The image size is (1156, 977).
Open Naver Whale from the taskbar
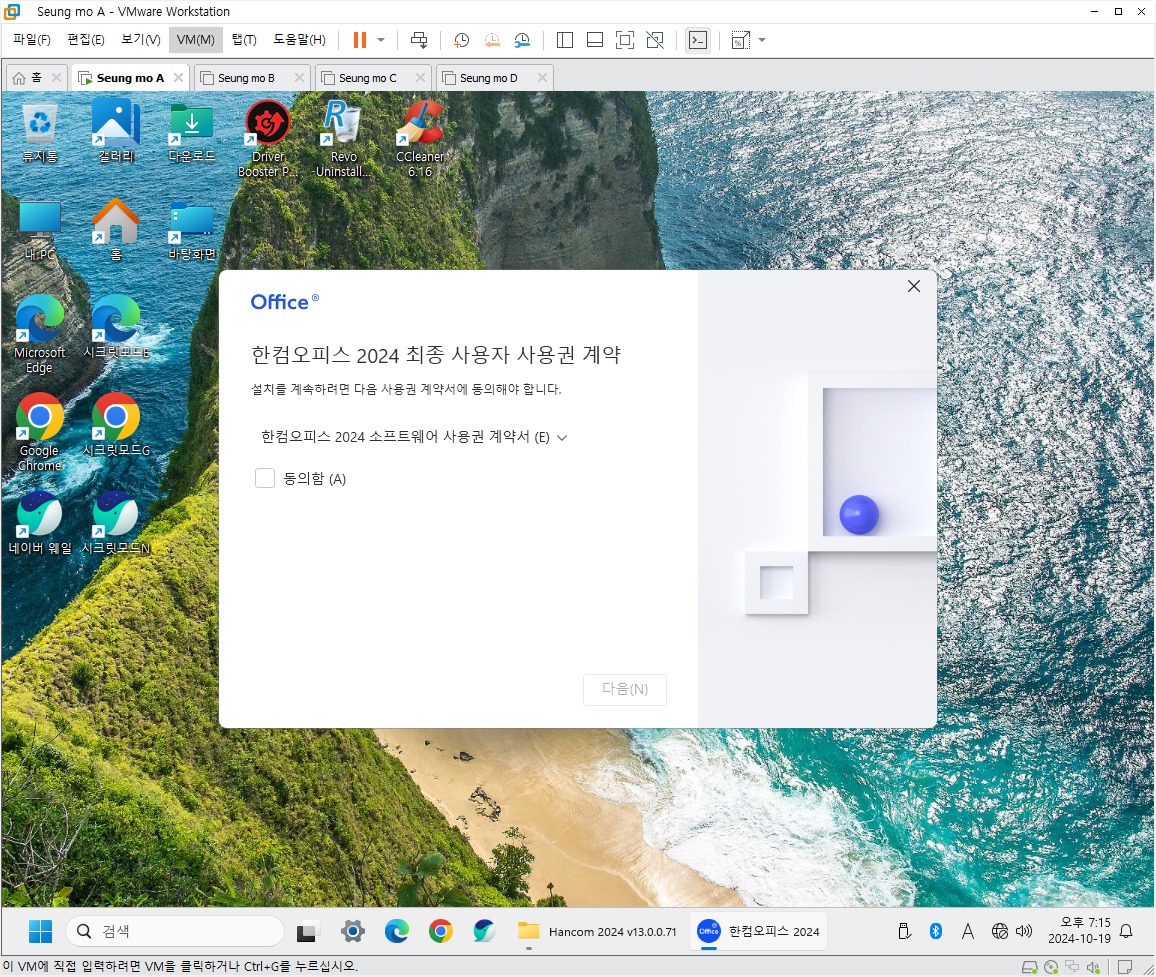484,931
